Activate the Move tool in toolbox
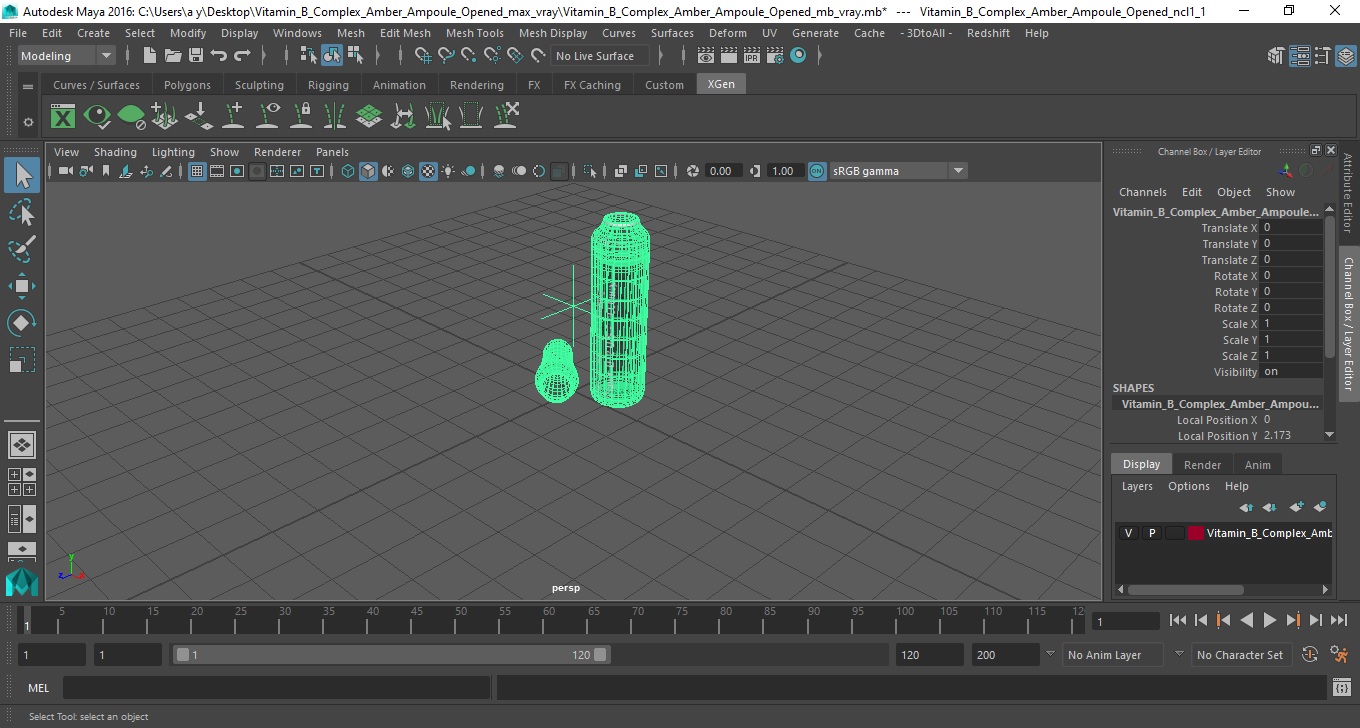The height and width of the screenshot is (728, 1360). click(22, 286)
